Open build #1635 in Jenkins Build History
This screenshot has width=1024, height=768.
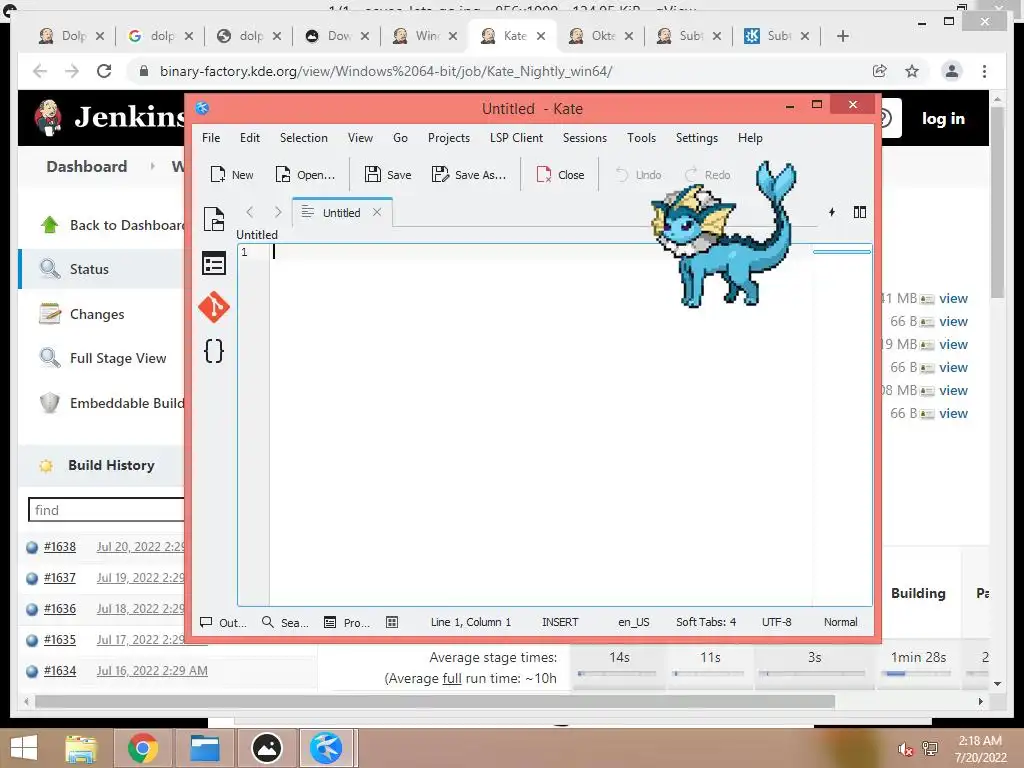click(59, 640)
